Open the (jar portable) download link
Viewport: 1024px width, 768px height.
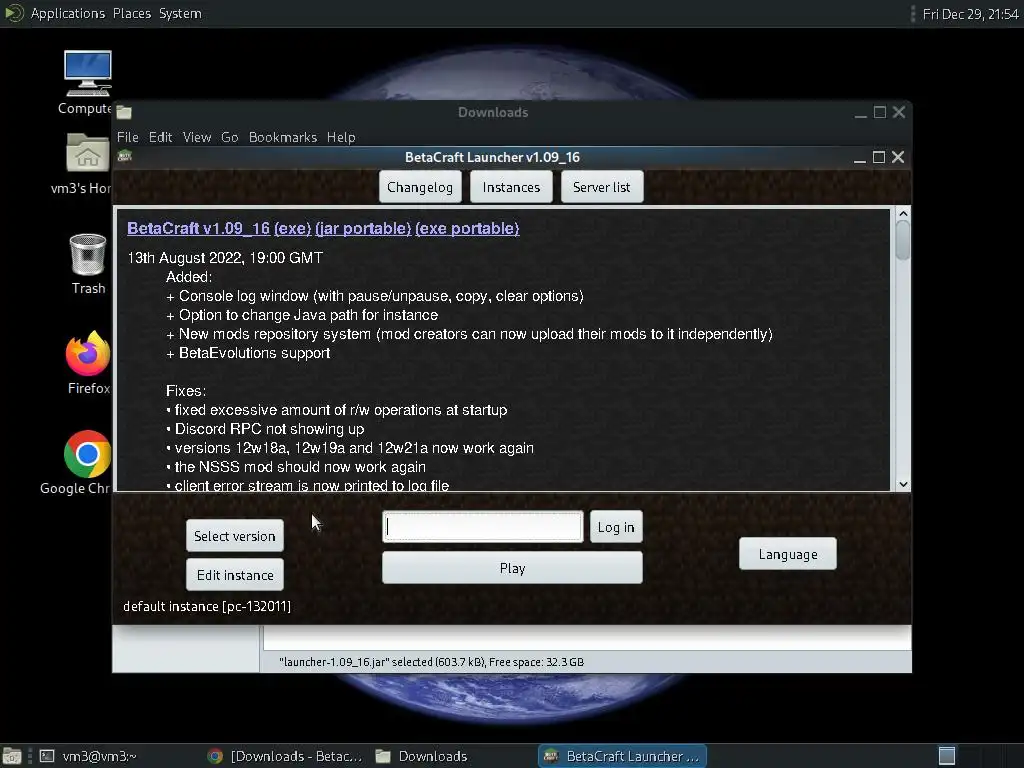[x=363, y=229]
